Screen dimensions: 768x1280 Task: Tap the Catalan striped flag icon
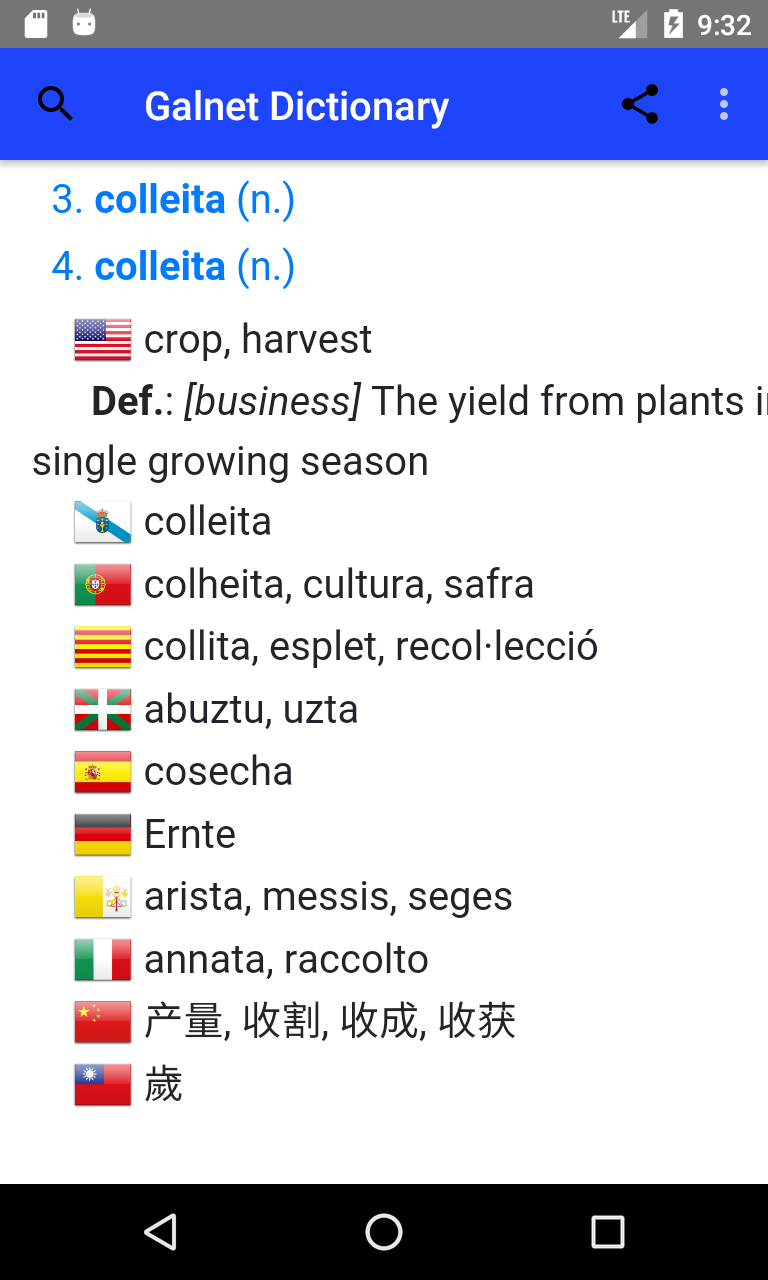point(103,647)
